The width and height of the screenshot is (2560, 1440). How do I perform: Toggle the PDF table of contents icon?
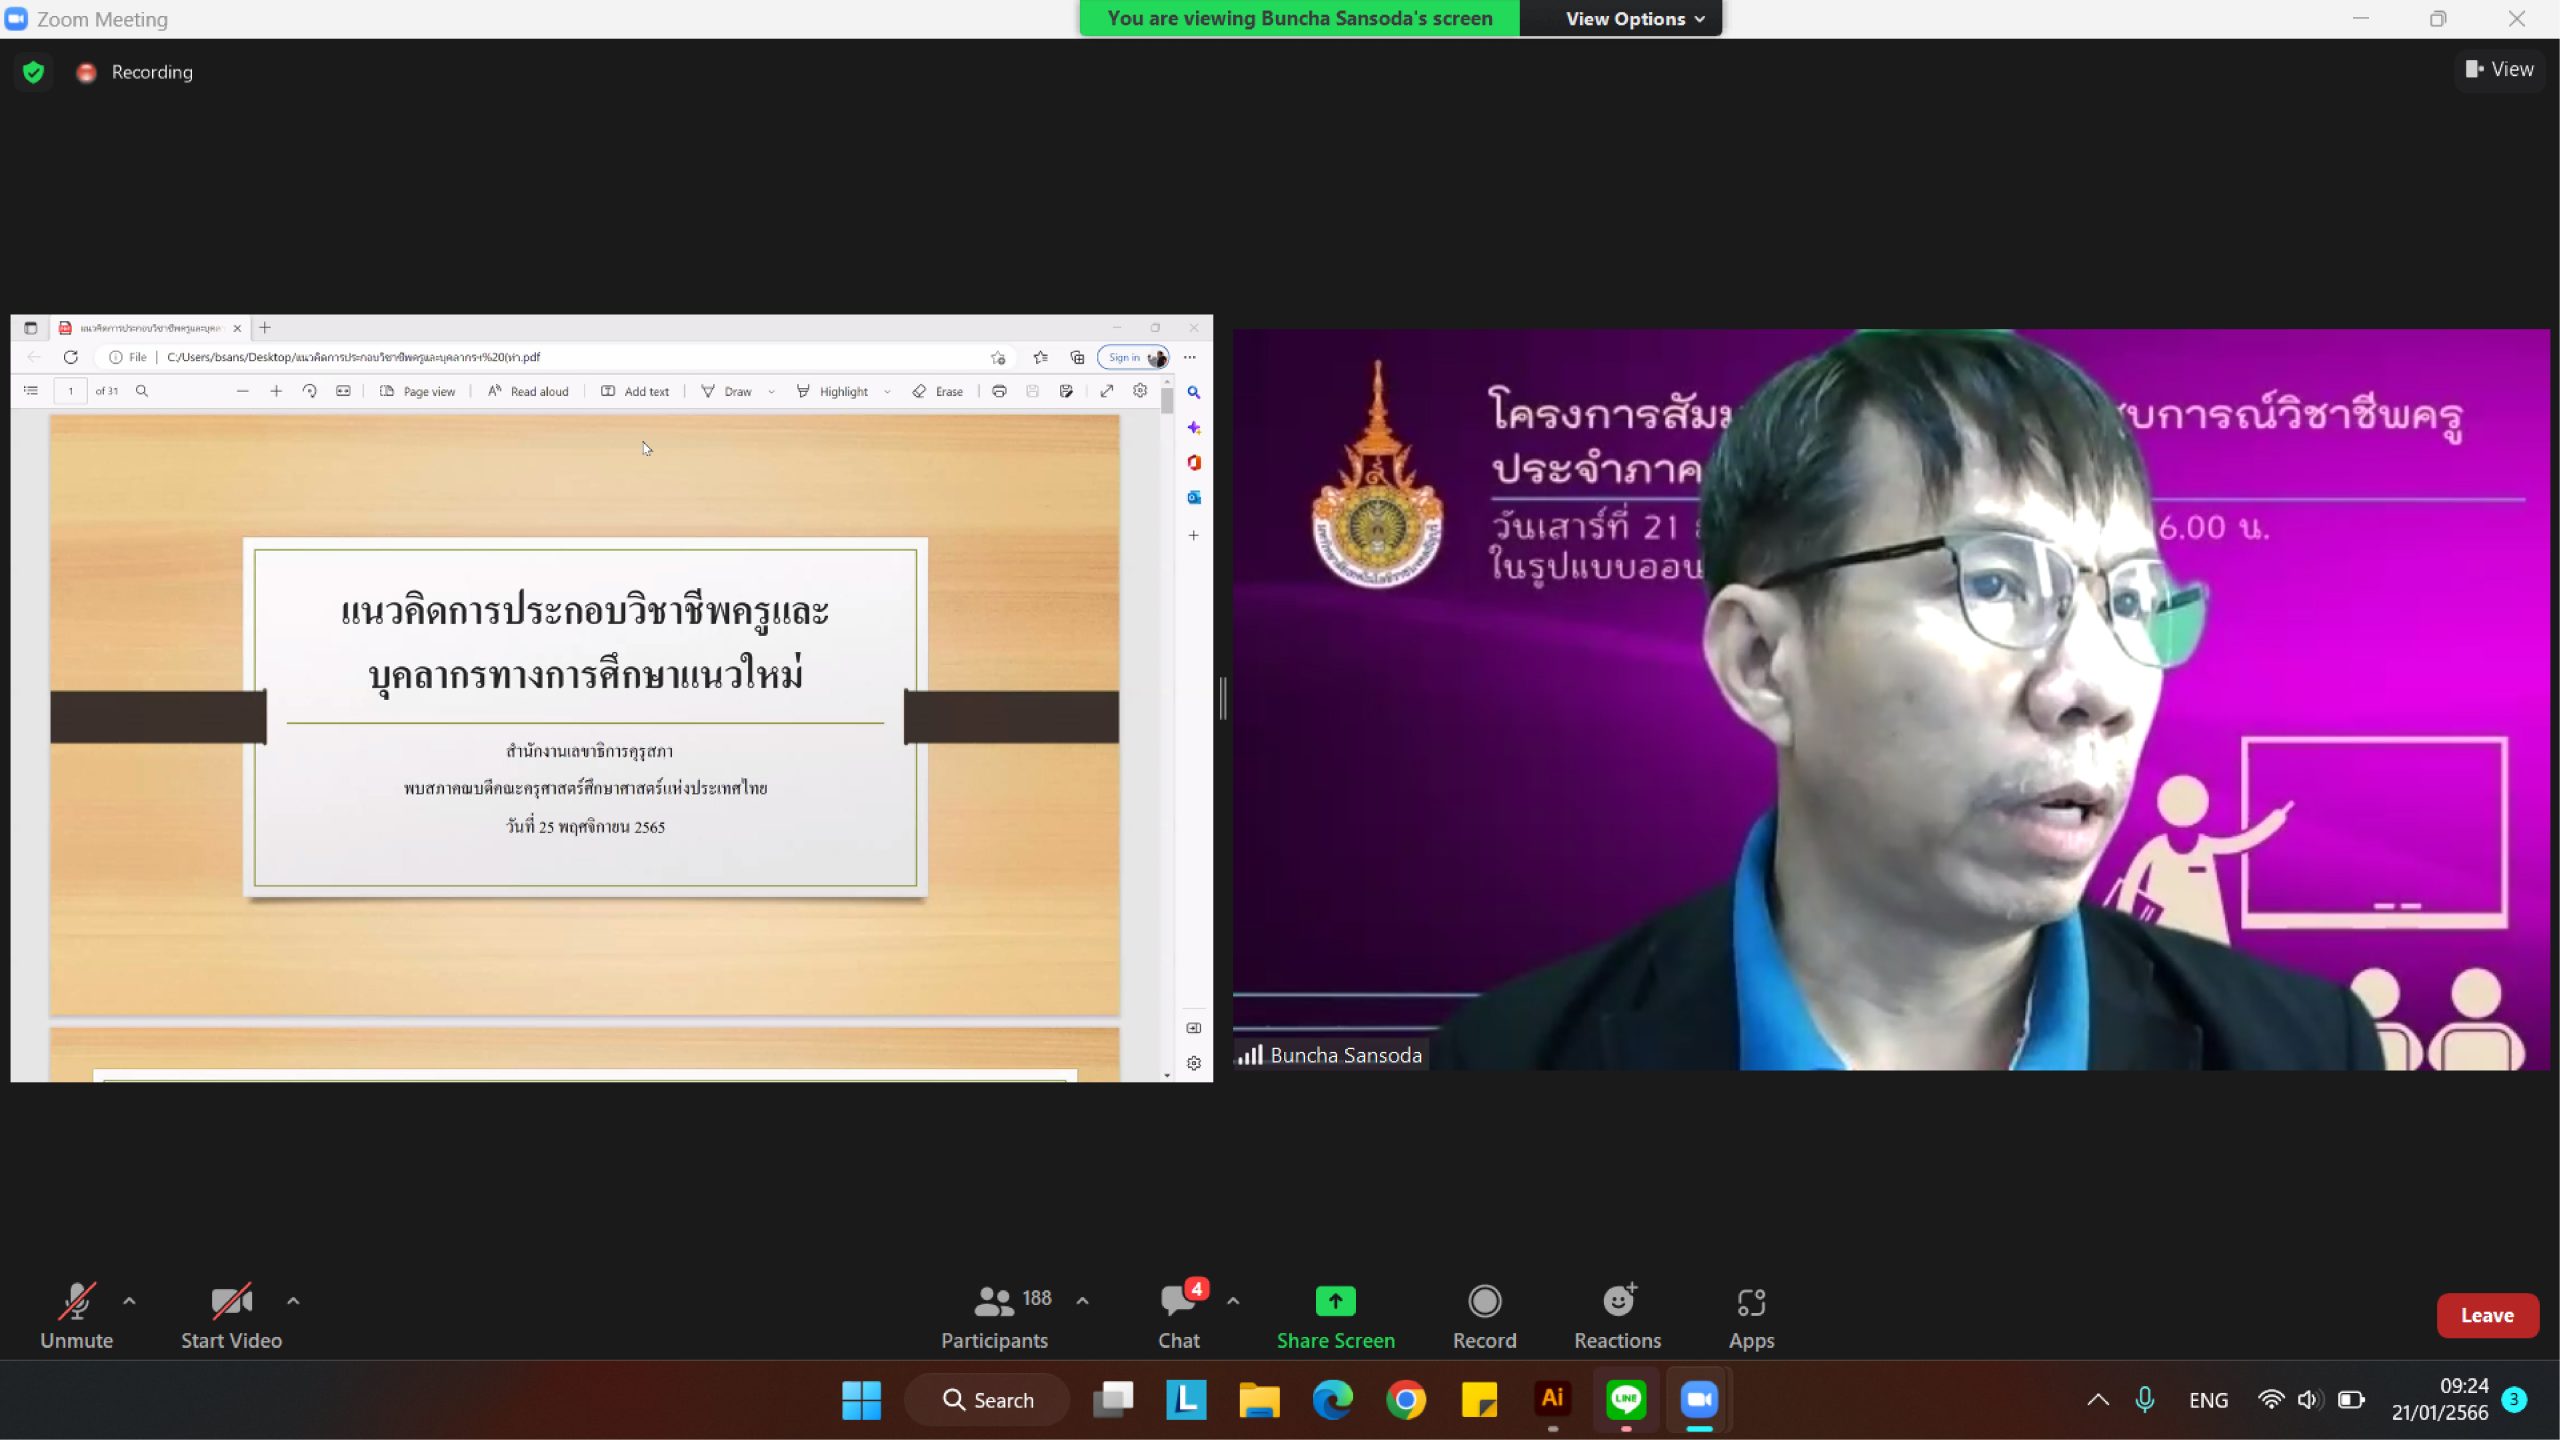pos(31,391)
